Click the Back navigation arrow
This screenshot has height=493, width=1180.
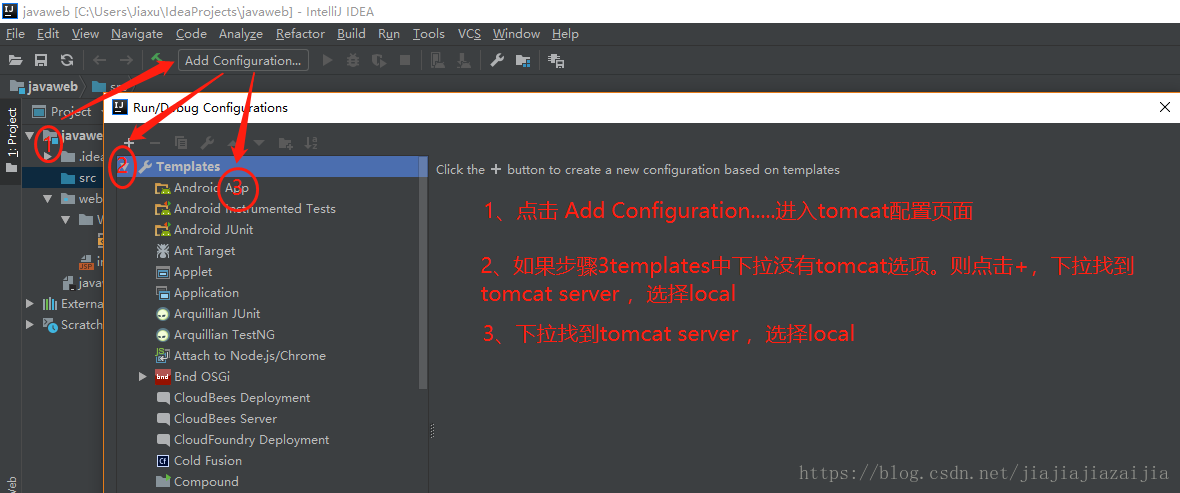pos(99,60)
